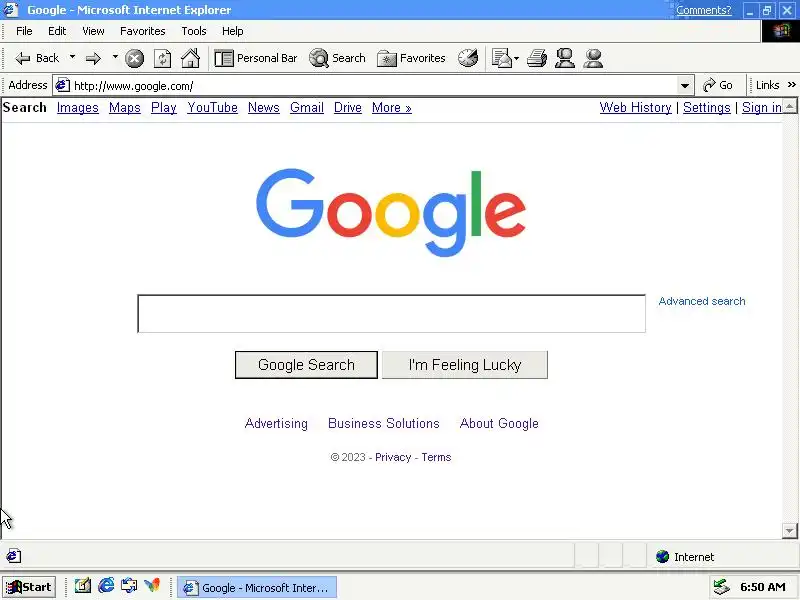Click the Back arrow toolbar button
The height and width of the screenshot is (600, 800).
(37, 58)
